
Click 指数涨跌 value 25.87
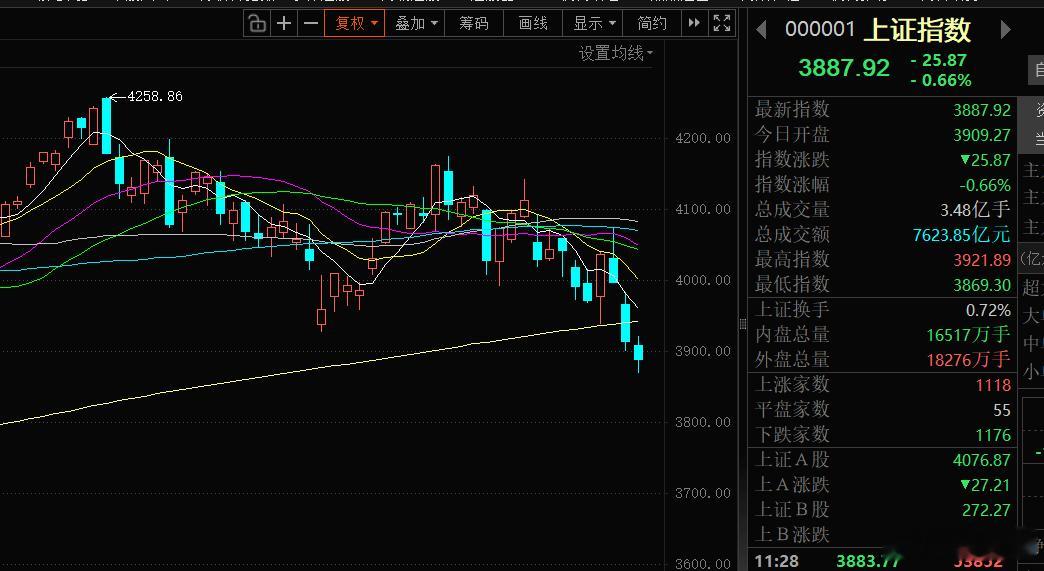click(x=985, y=160)
